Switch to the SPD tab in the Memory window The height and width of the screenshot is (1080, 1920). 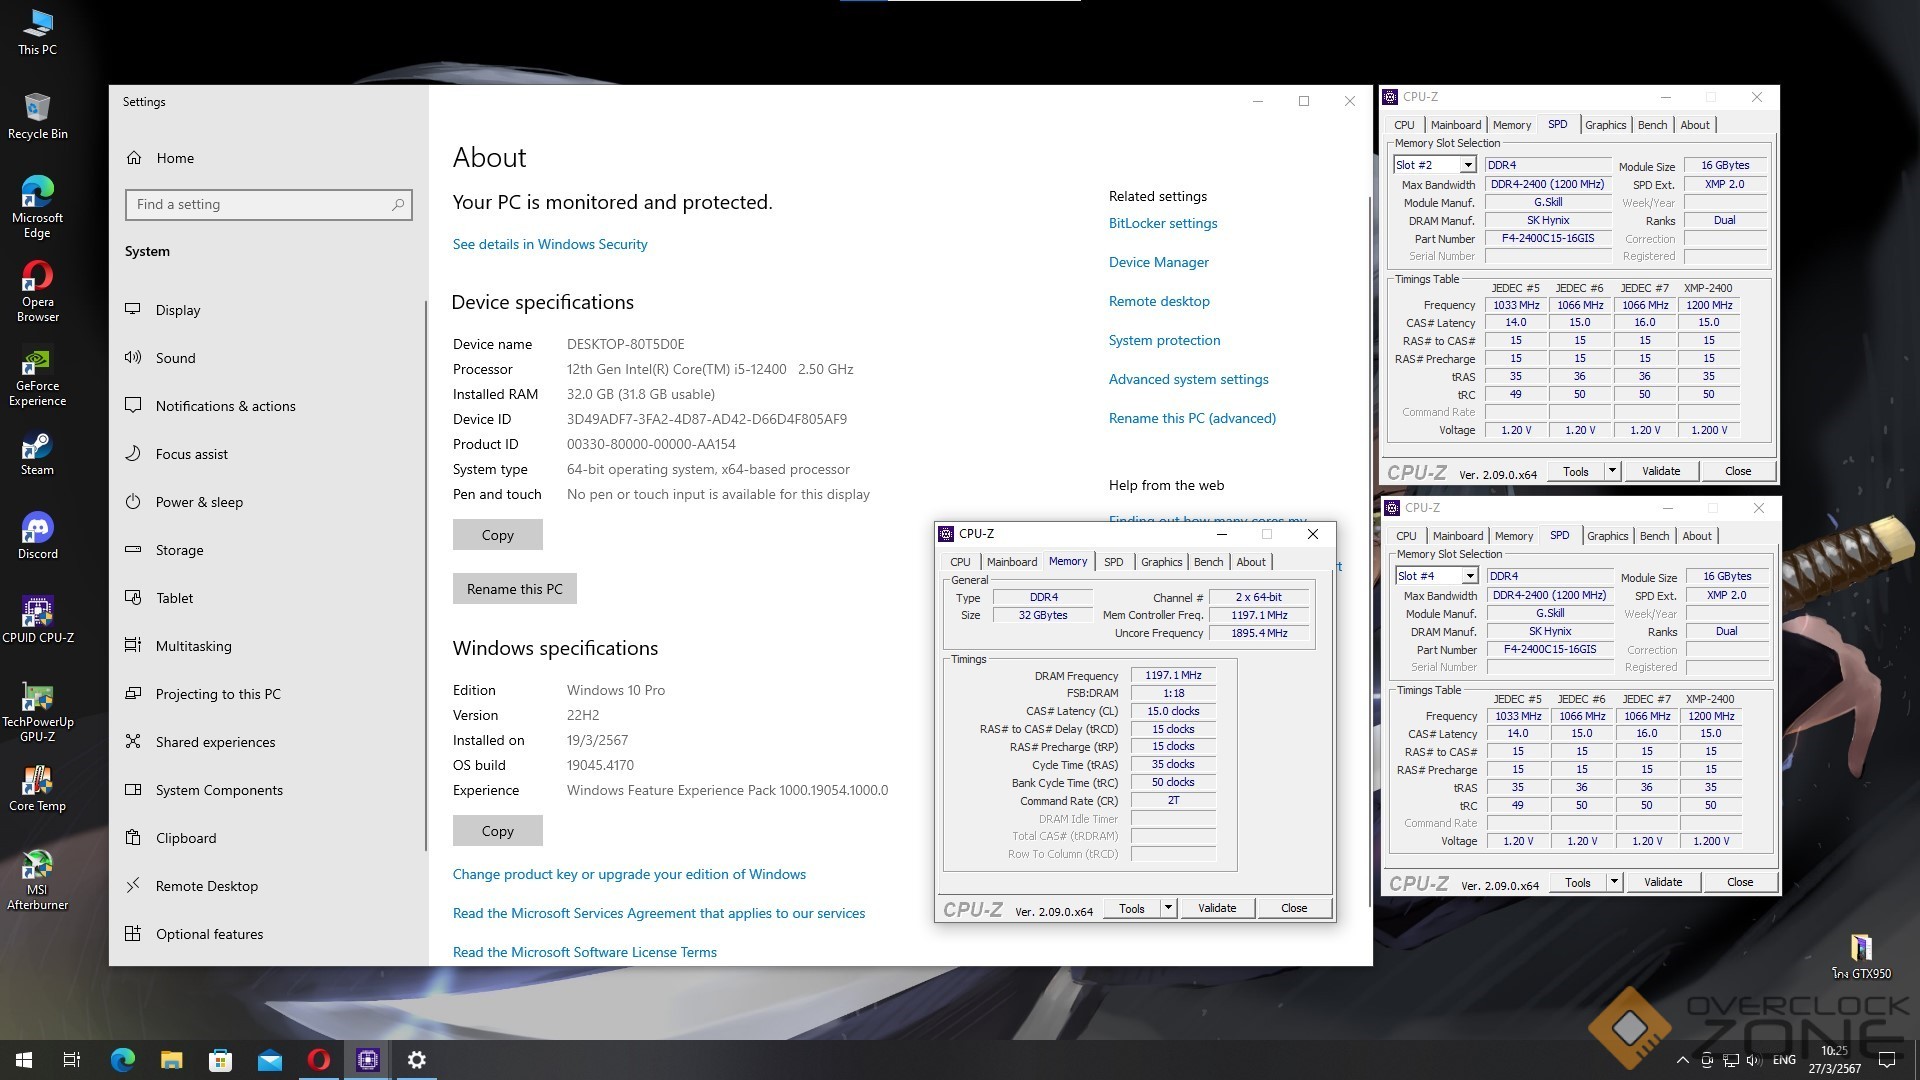pos(1113,562)
